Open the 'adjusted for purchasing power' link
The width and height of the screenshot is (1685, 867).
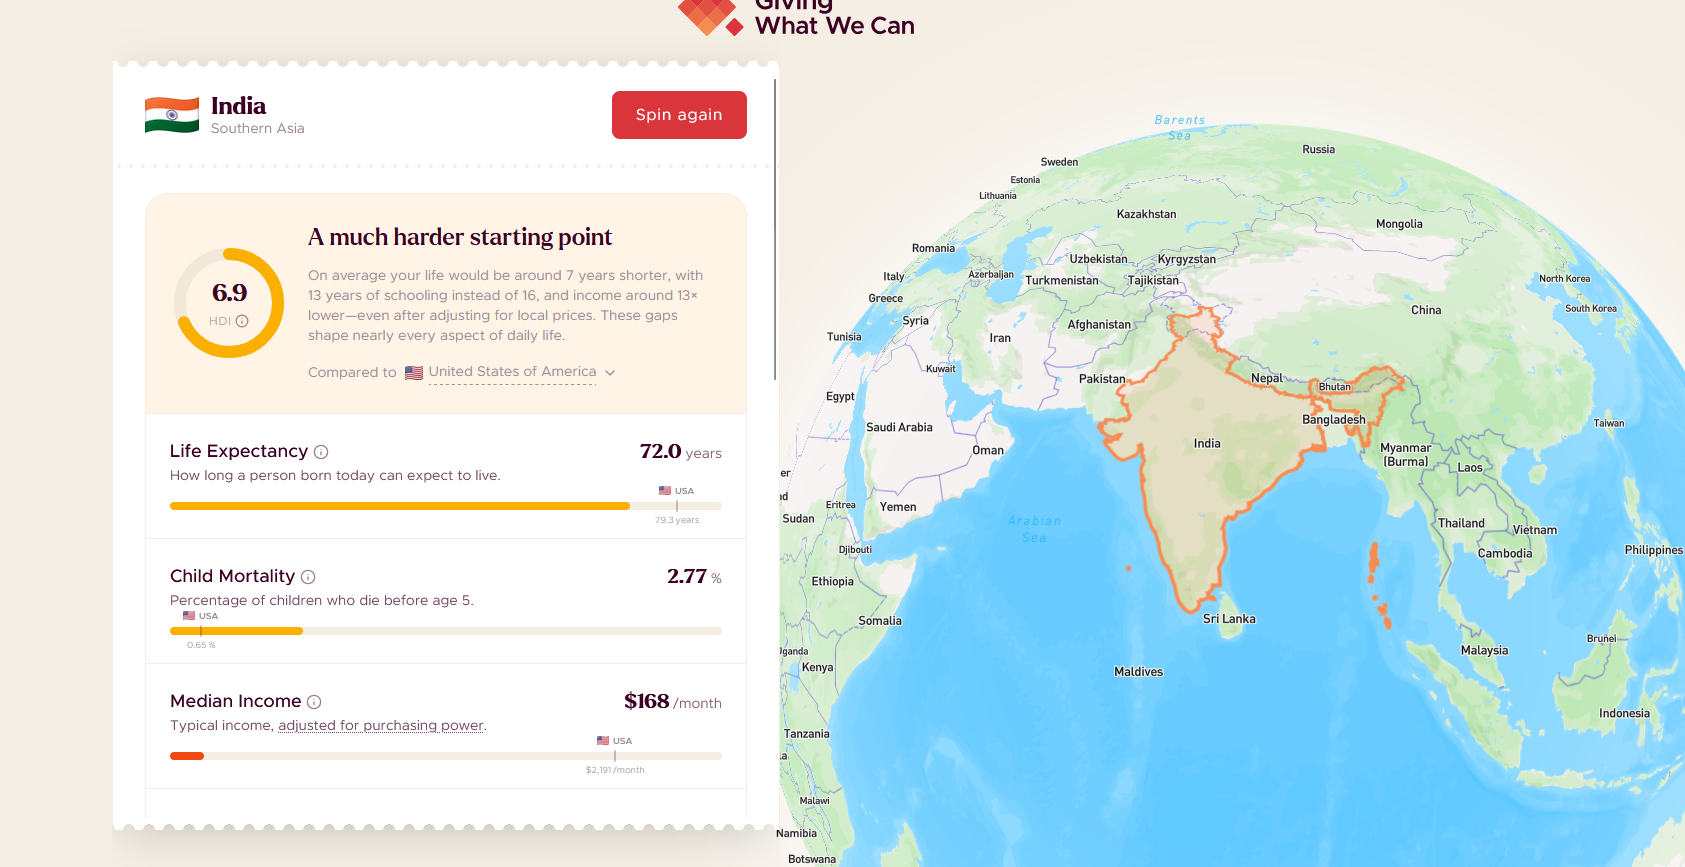pos(381,726)
